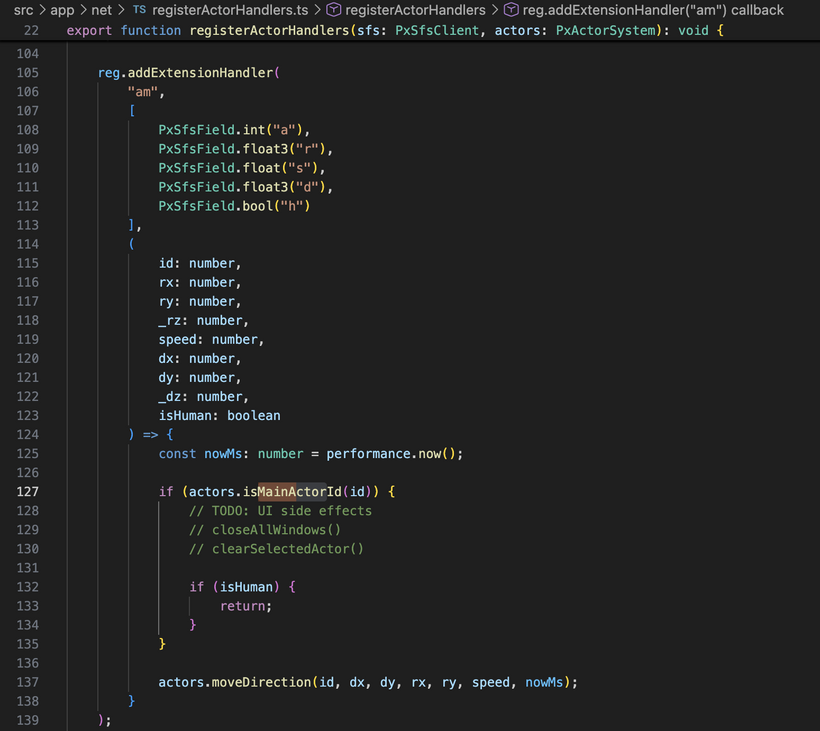Click the moveDirection method call
The image size is (820, 731).
(x=262, y=682)
